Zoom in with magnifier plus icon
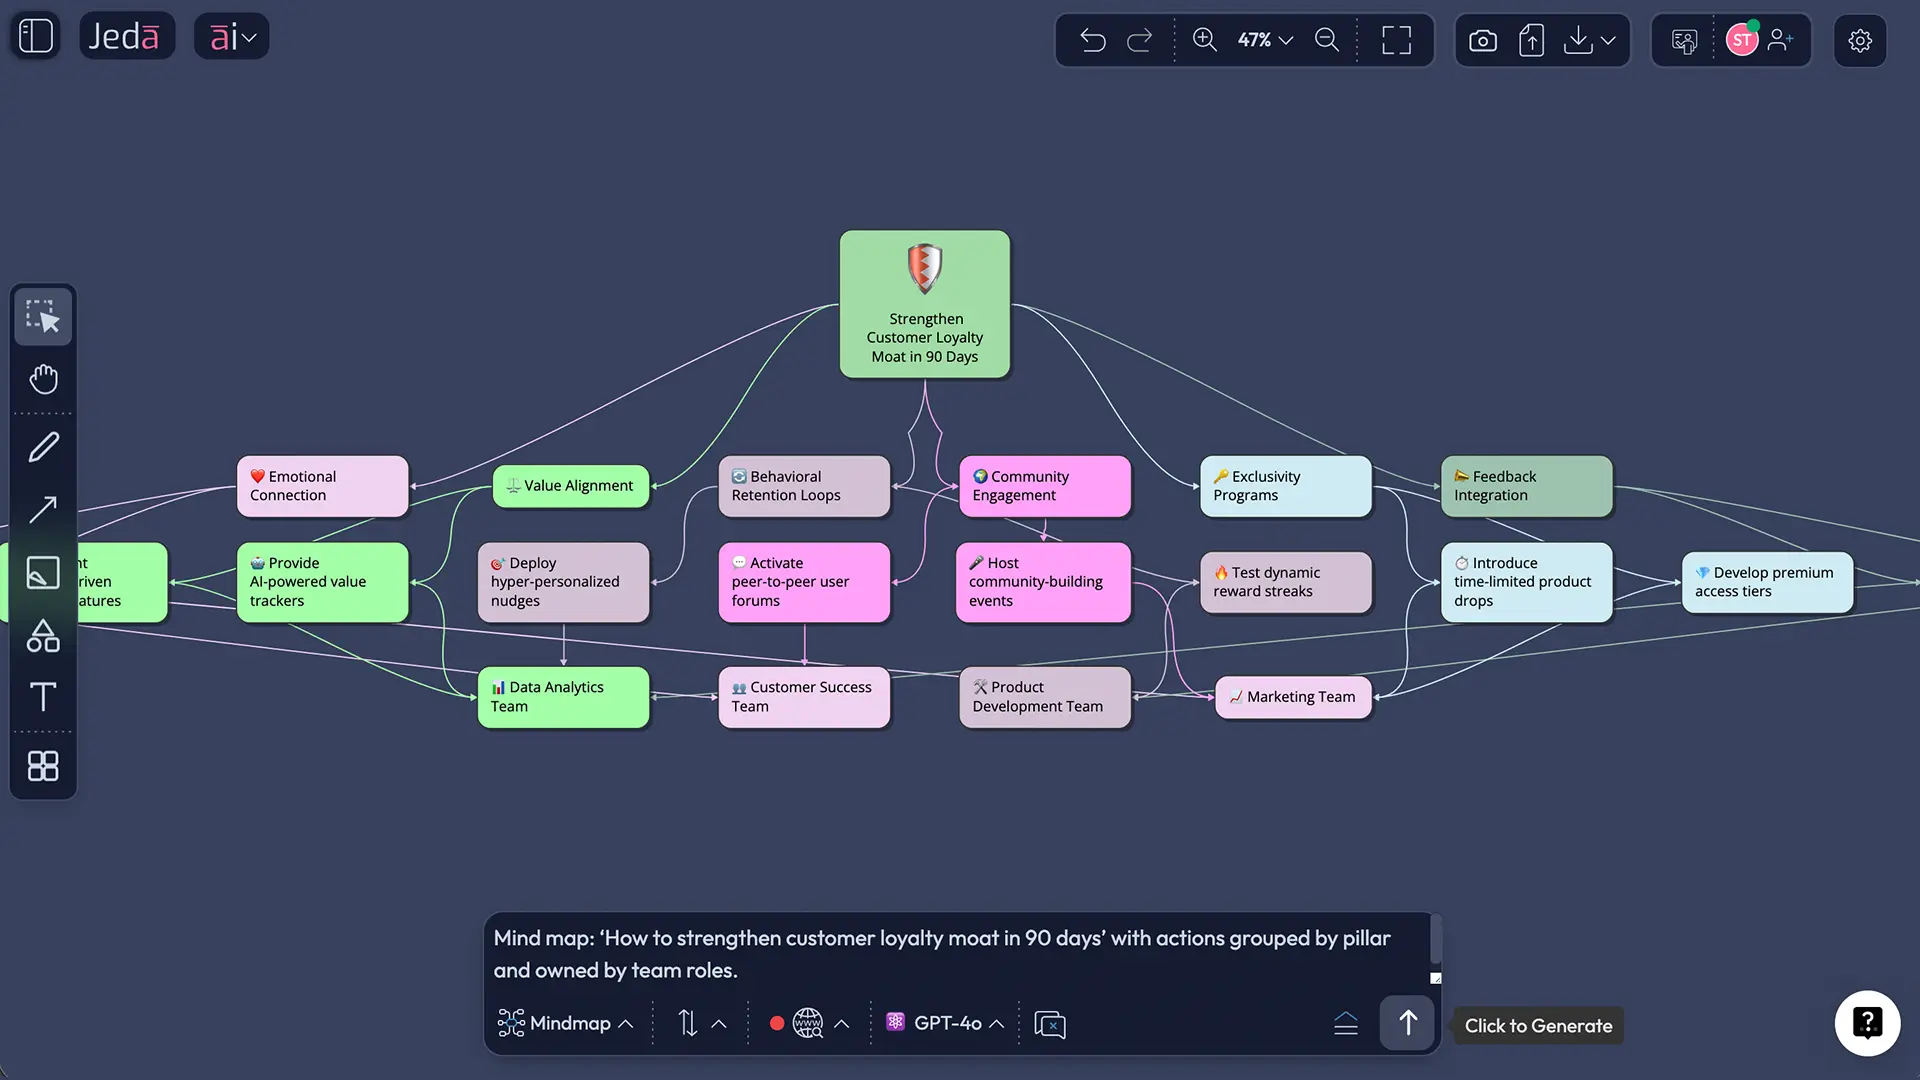1920x1080 pixels. [x=1204, y=40]
